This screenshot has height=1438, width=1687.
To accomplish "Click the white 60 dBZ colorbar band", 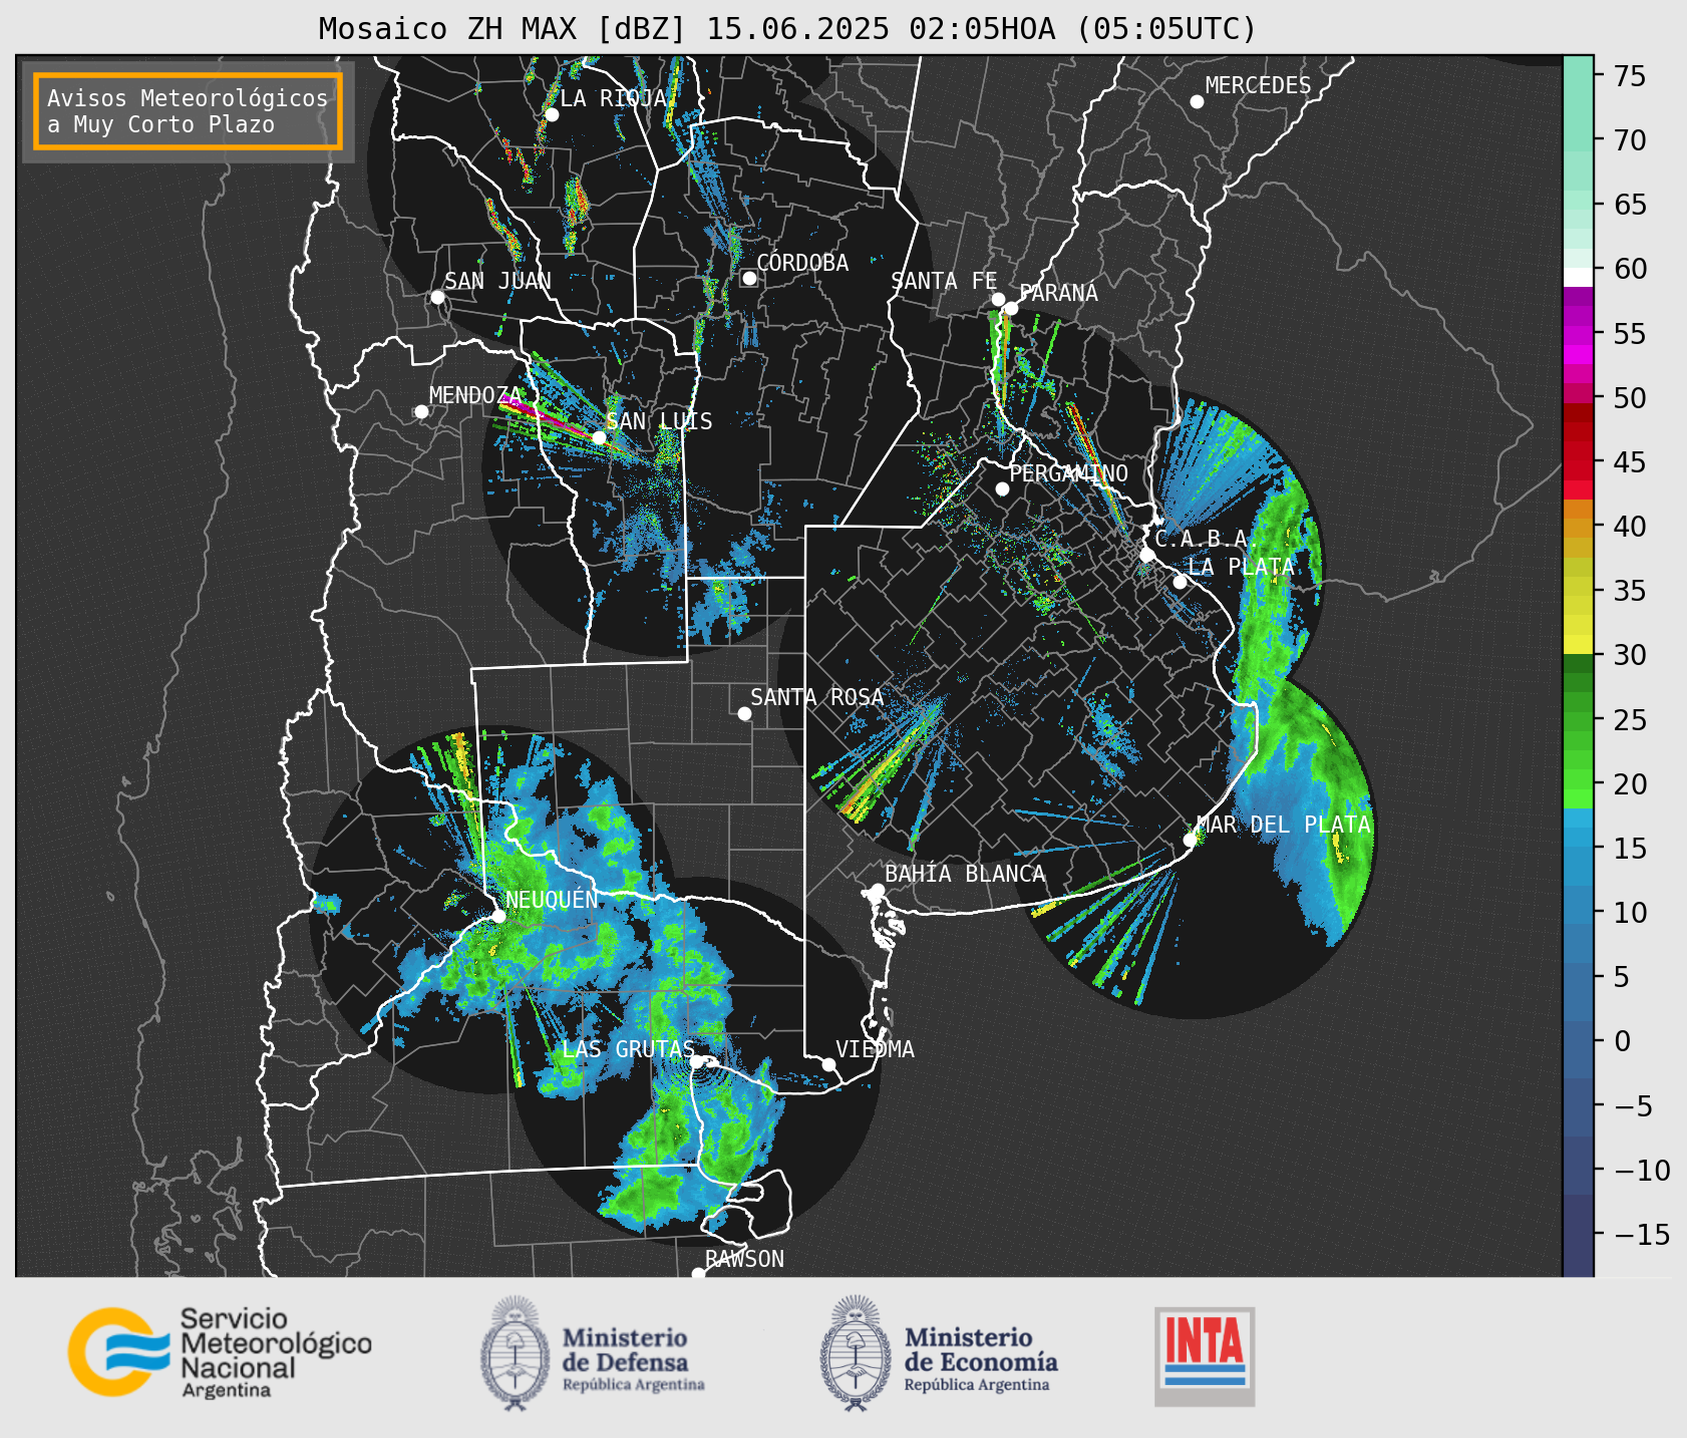I will pos(1578,277).
